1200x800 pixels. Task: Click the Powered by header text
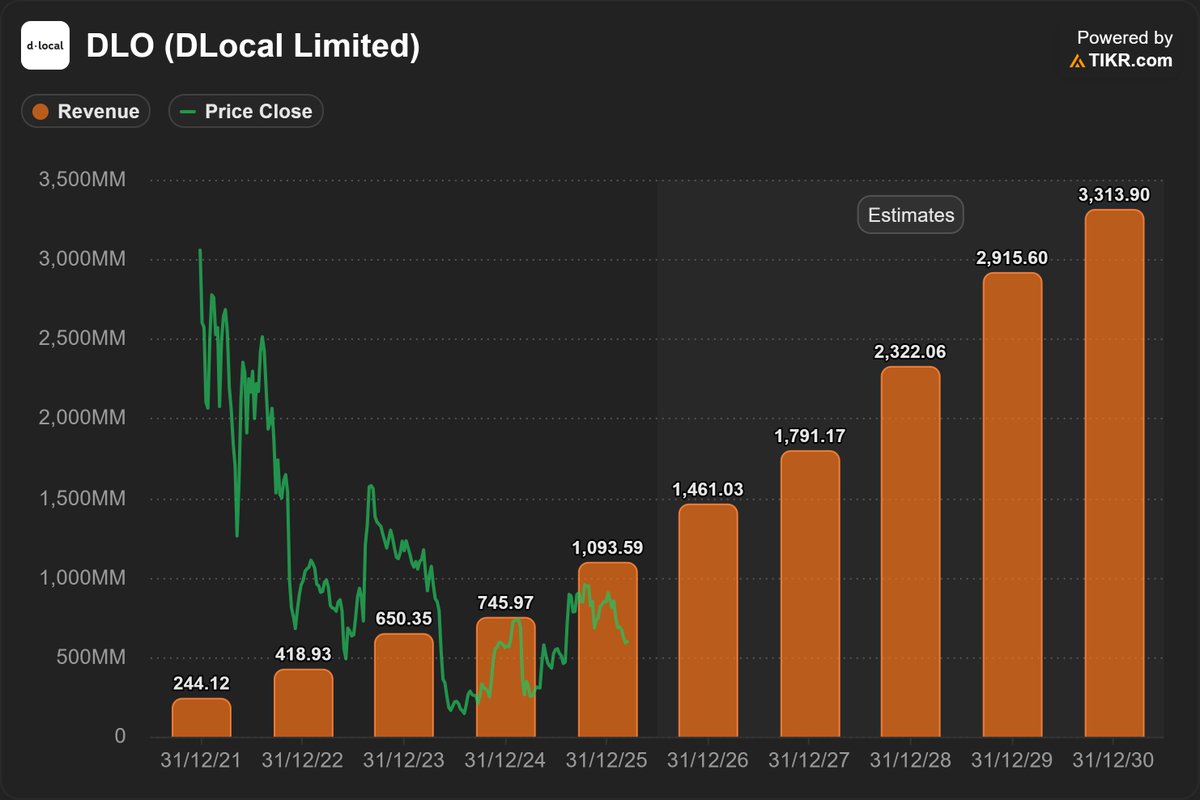(1124, 37)
